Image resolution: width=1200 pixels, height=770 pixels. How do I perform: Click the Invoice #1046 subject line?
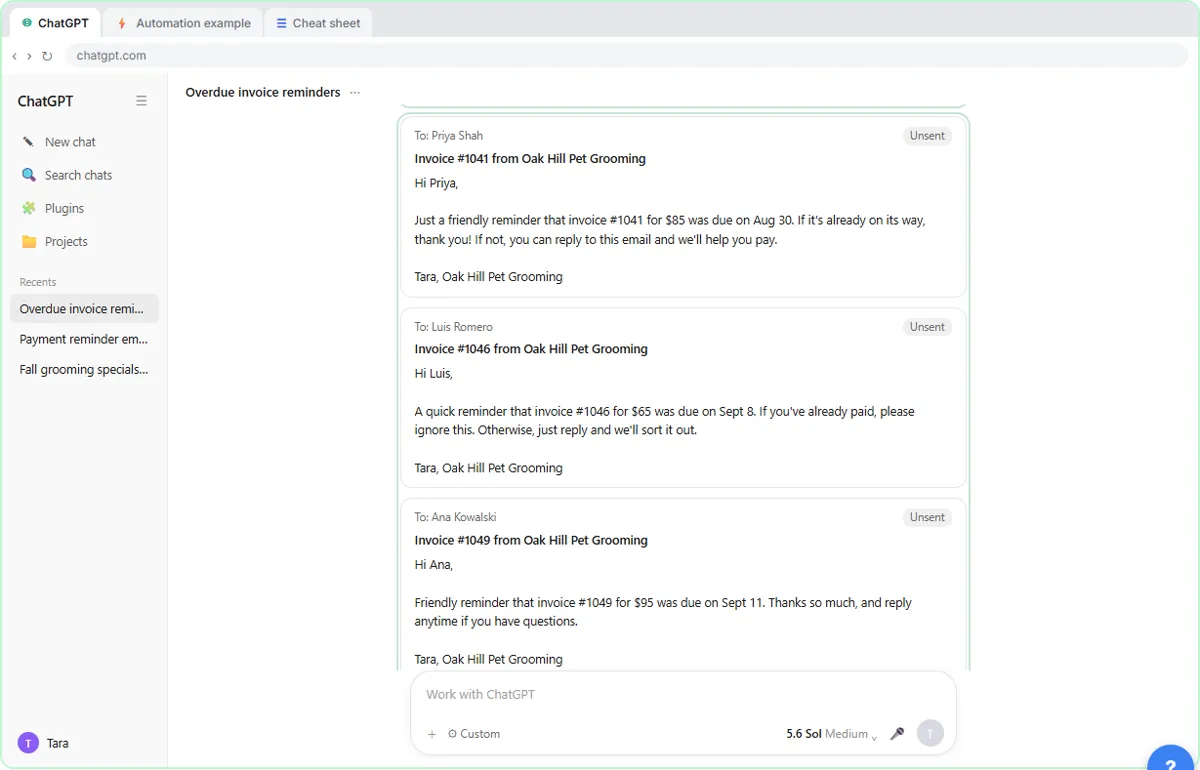coord(531,349)
